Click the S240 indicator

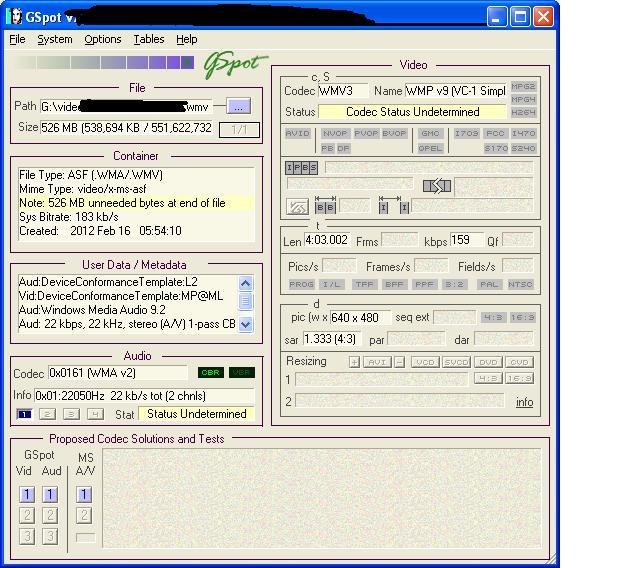(x=523, y=148)
